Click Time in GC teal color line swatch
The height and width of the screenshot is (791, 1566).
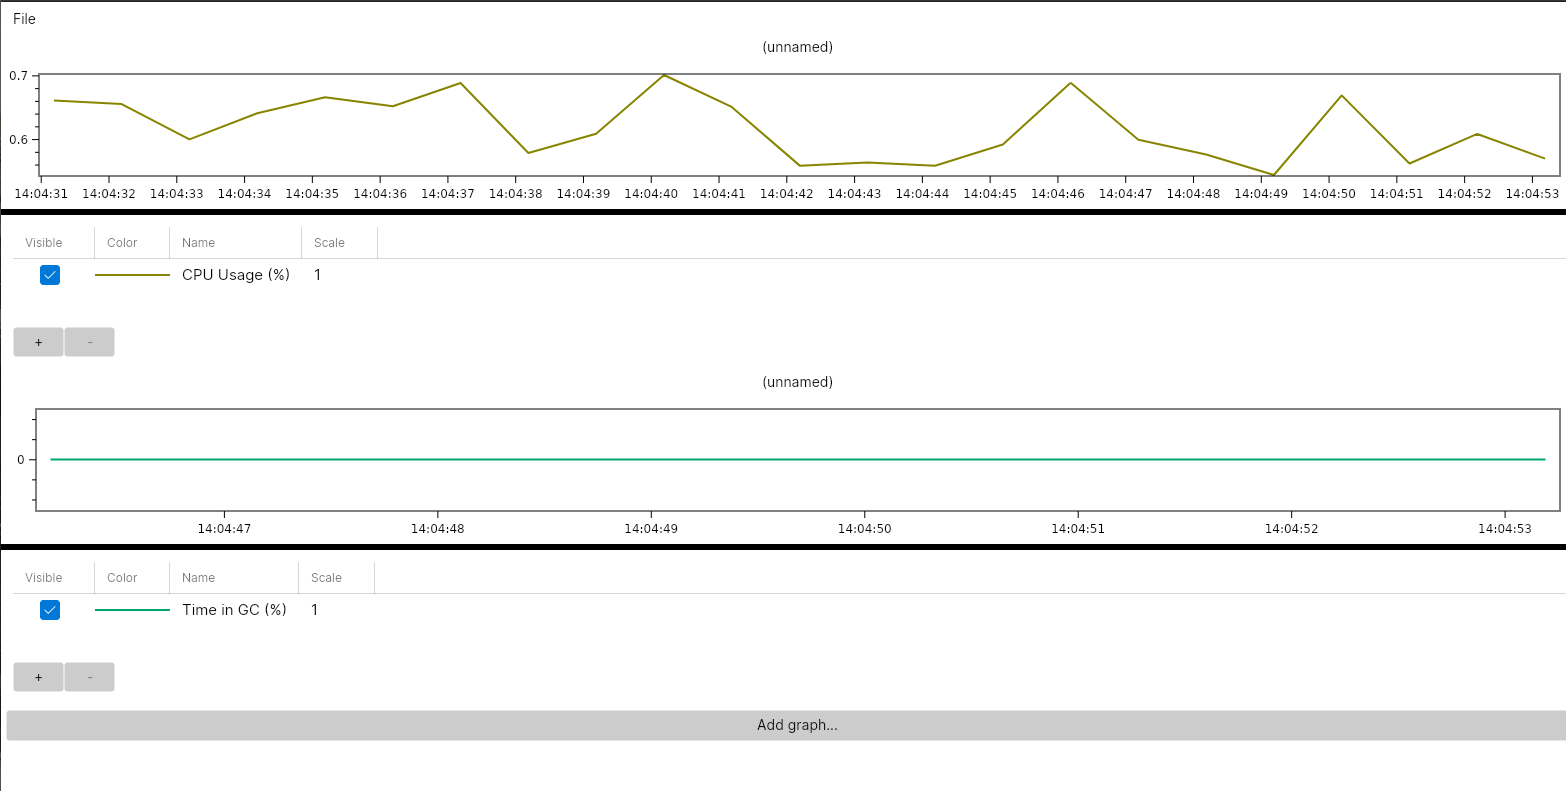(x=132, y=610)
